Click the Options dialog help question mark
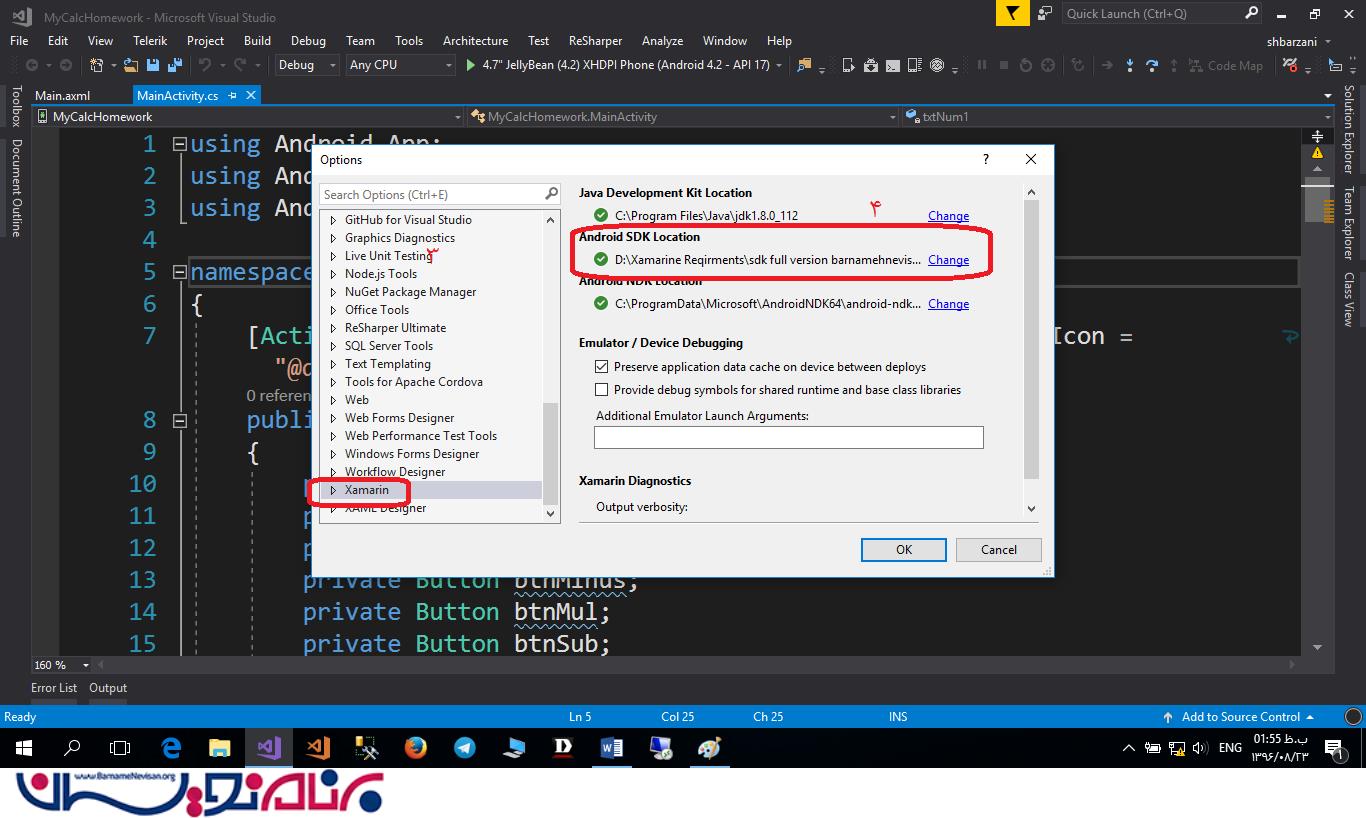This screenshot has width=1366, height=818. click(x=985, y=159)
